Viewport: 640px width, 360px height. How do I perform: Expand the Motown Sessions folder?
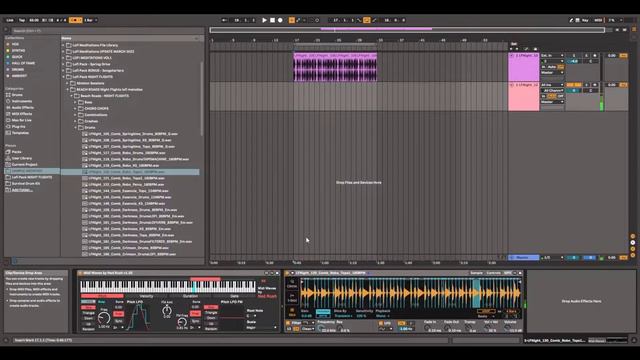click(67, 83)
